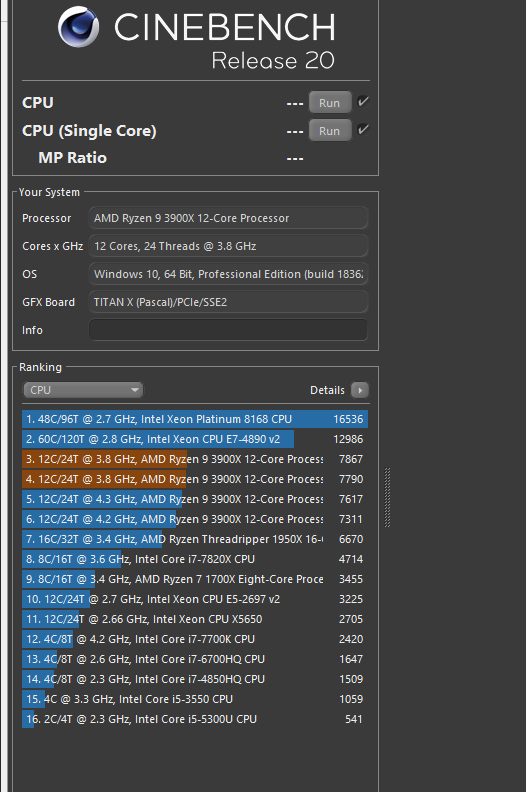
Task: Click the score 12986 value
Action: point(348,439)
